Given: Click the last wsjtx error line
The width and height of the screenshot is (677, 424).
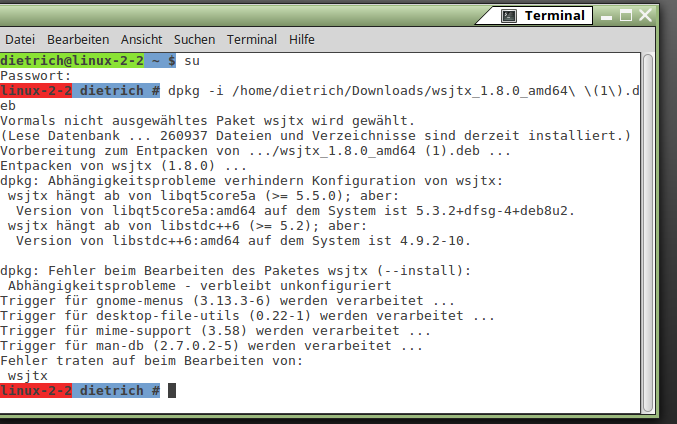Looking at the screenshot, I should coord(28,376).
